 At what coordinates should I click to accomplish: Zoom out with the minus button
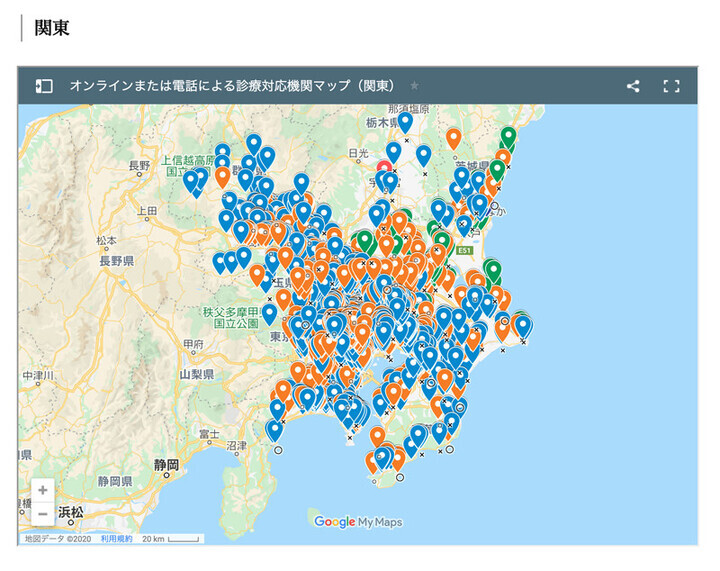[43, 513]
